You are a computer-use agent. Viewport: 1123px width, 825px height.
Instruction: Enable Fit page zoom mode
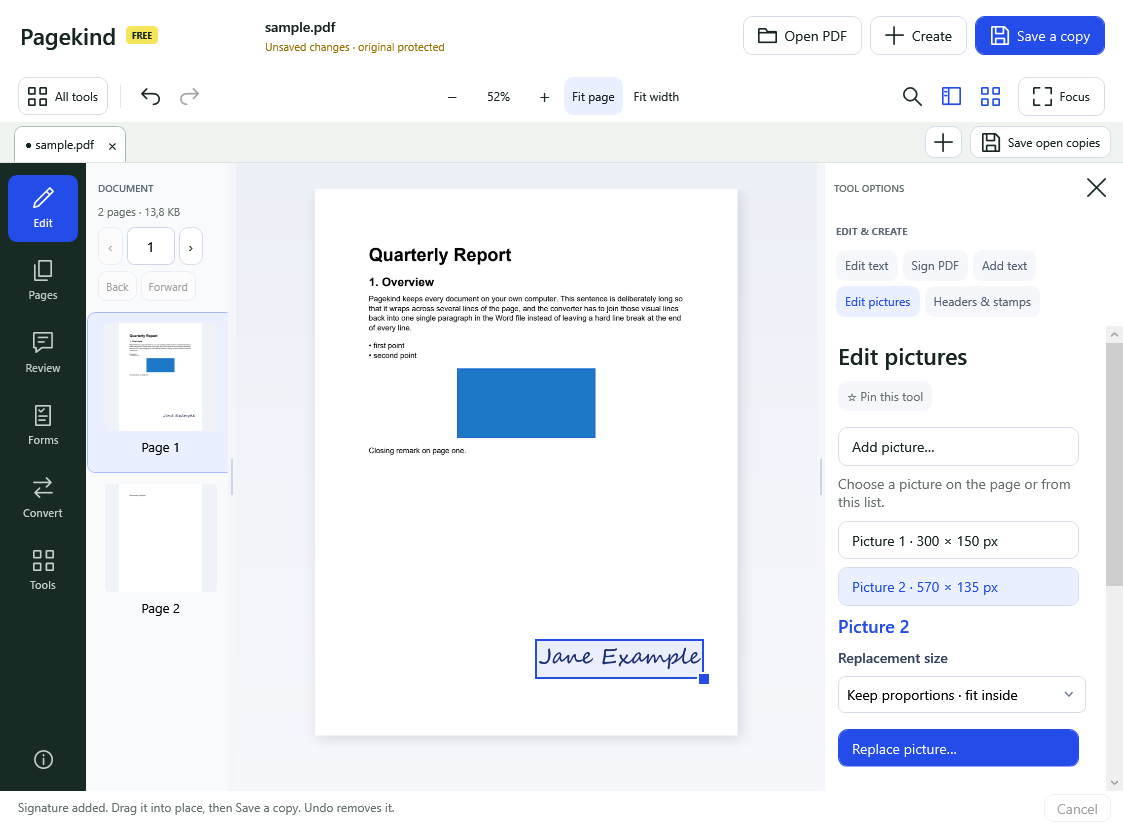click(593, 97)
